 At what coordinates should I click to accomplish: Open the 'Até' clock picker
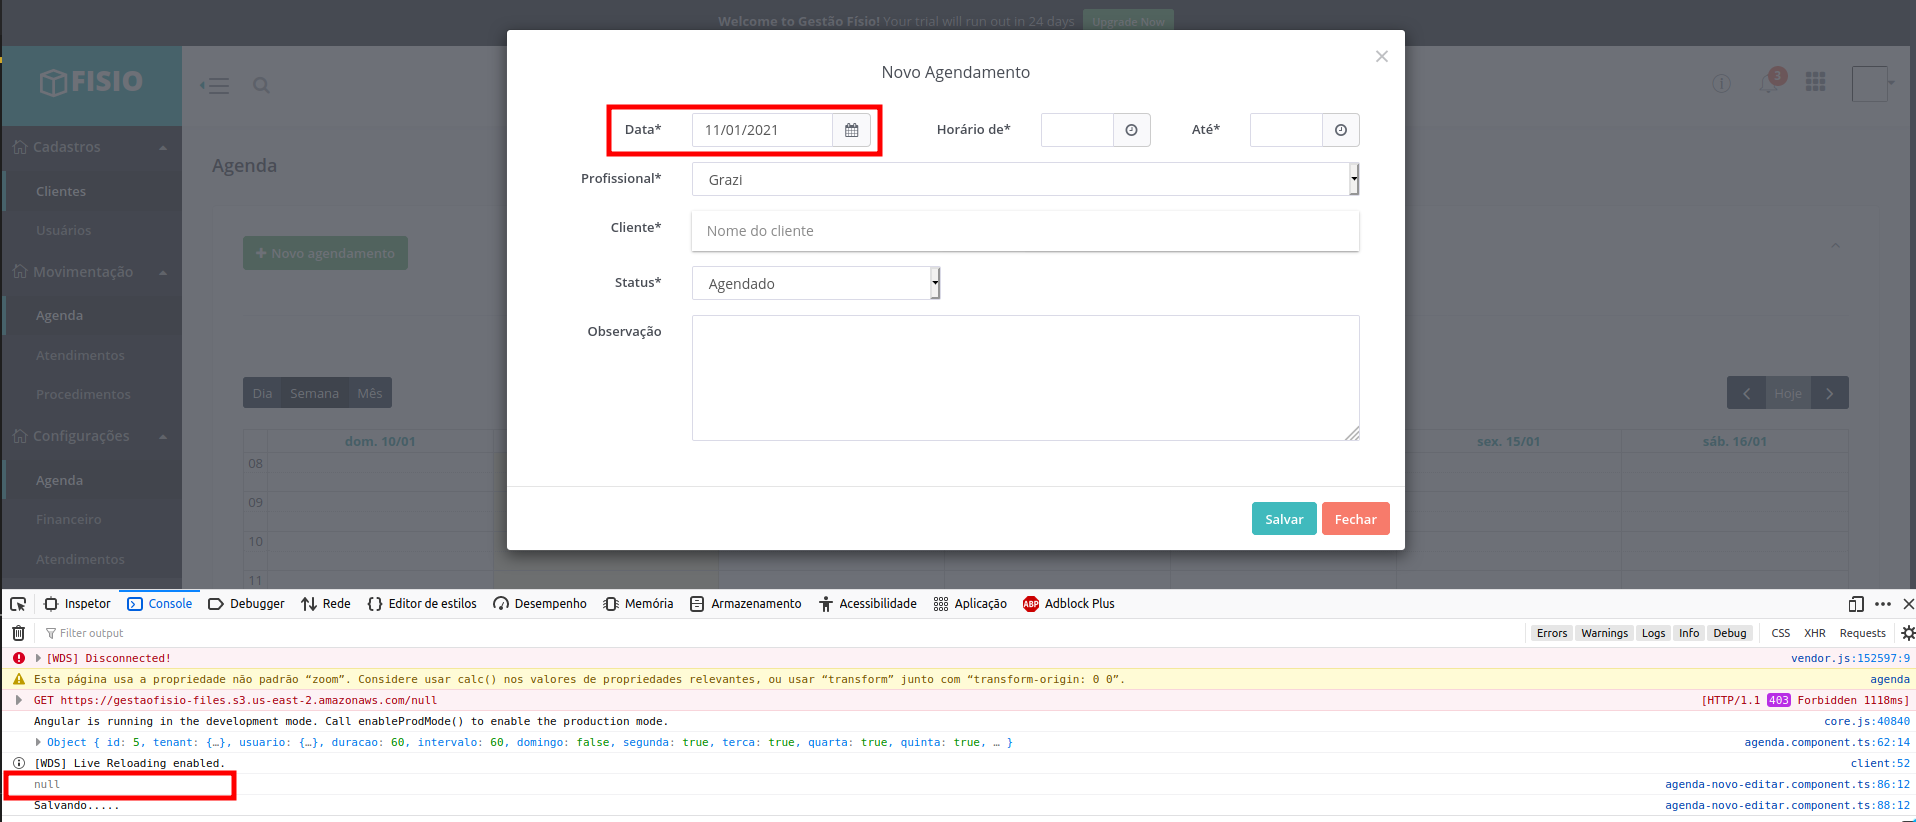click(x=1340, y=130)
